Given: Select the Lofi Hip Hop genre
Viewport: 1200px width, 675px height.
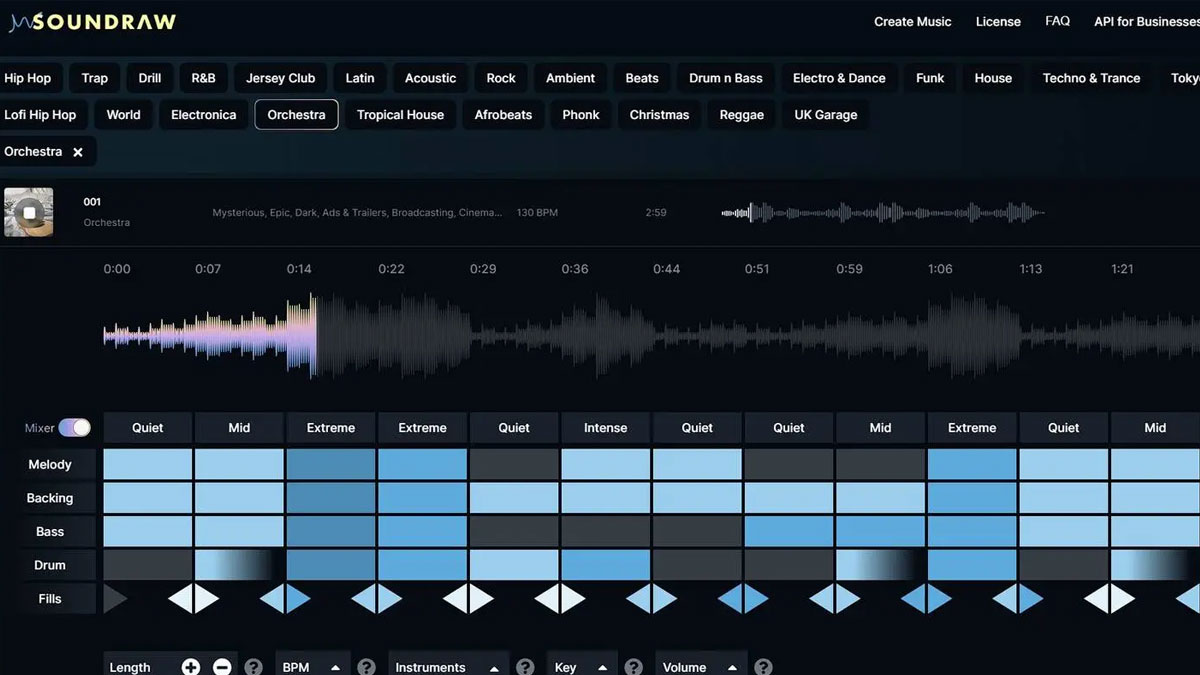Looking at the screenshot, I should click(x=42, y=115).
